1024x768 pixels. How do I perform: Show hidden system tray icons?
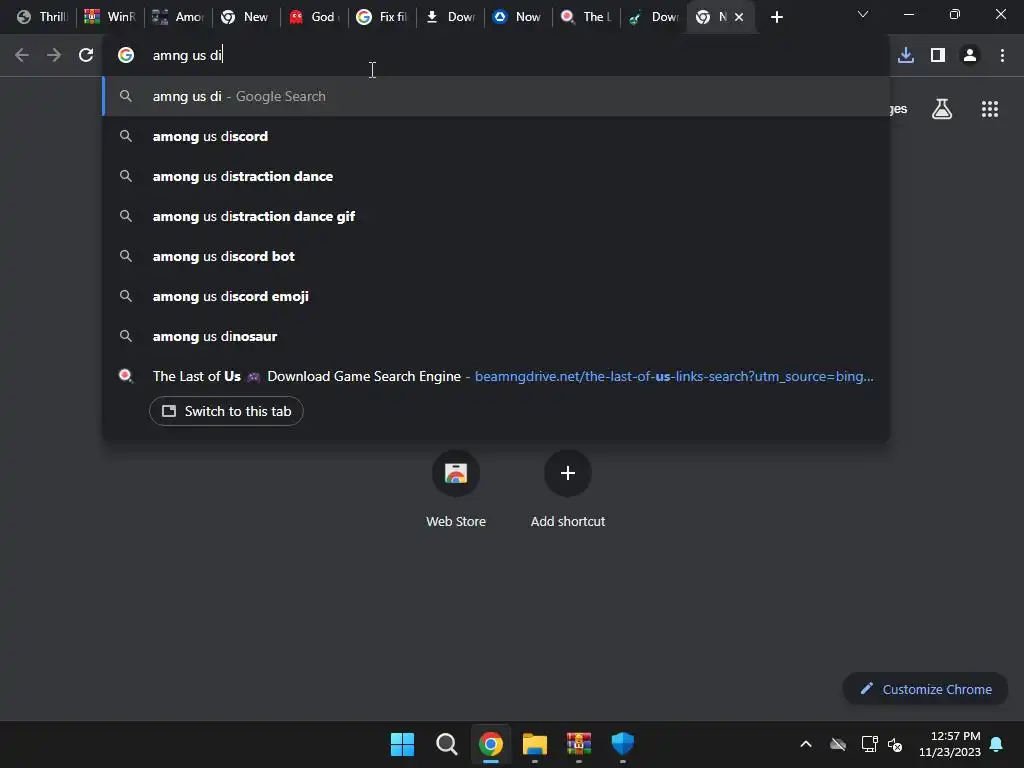pos(806,744)
